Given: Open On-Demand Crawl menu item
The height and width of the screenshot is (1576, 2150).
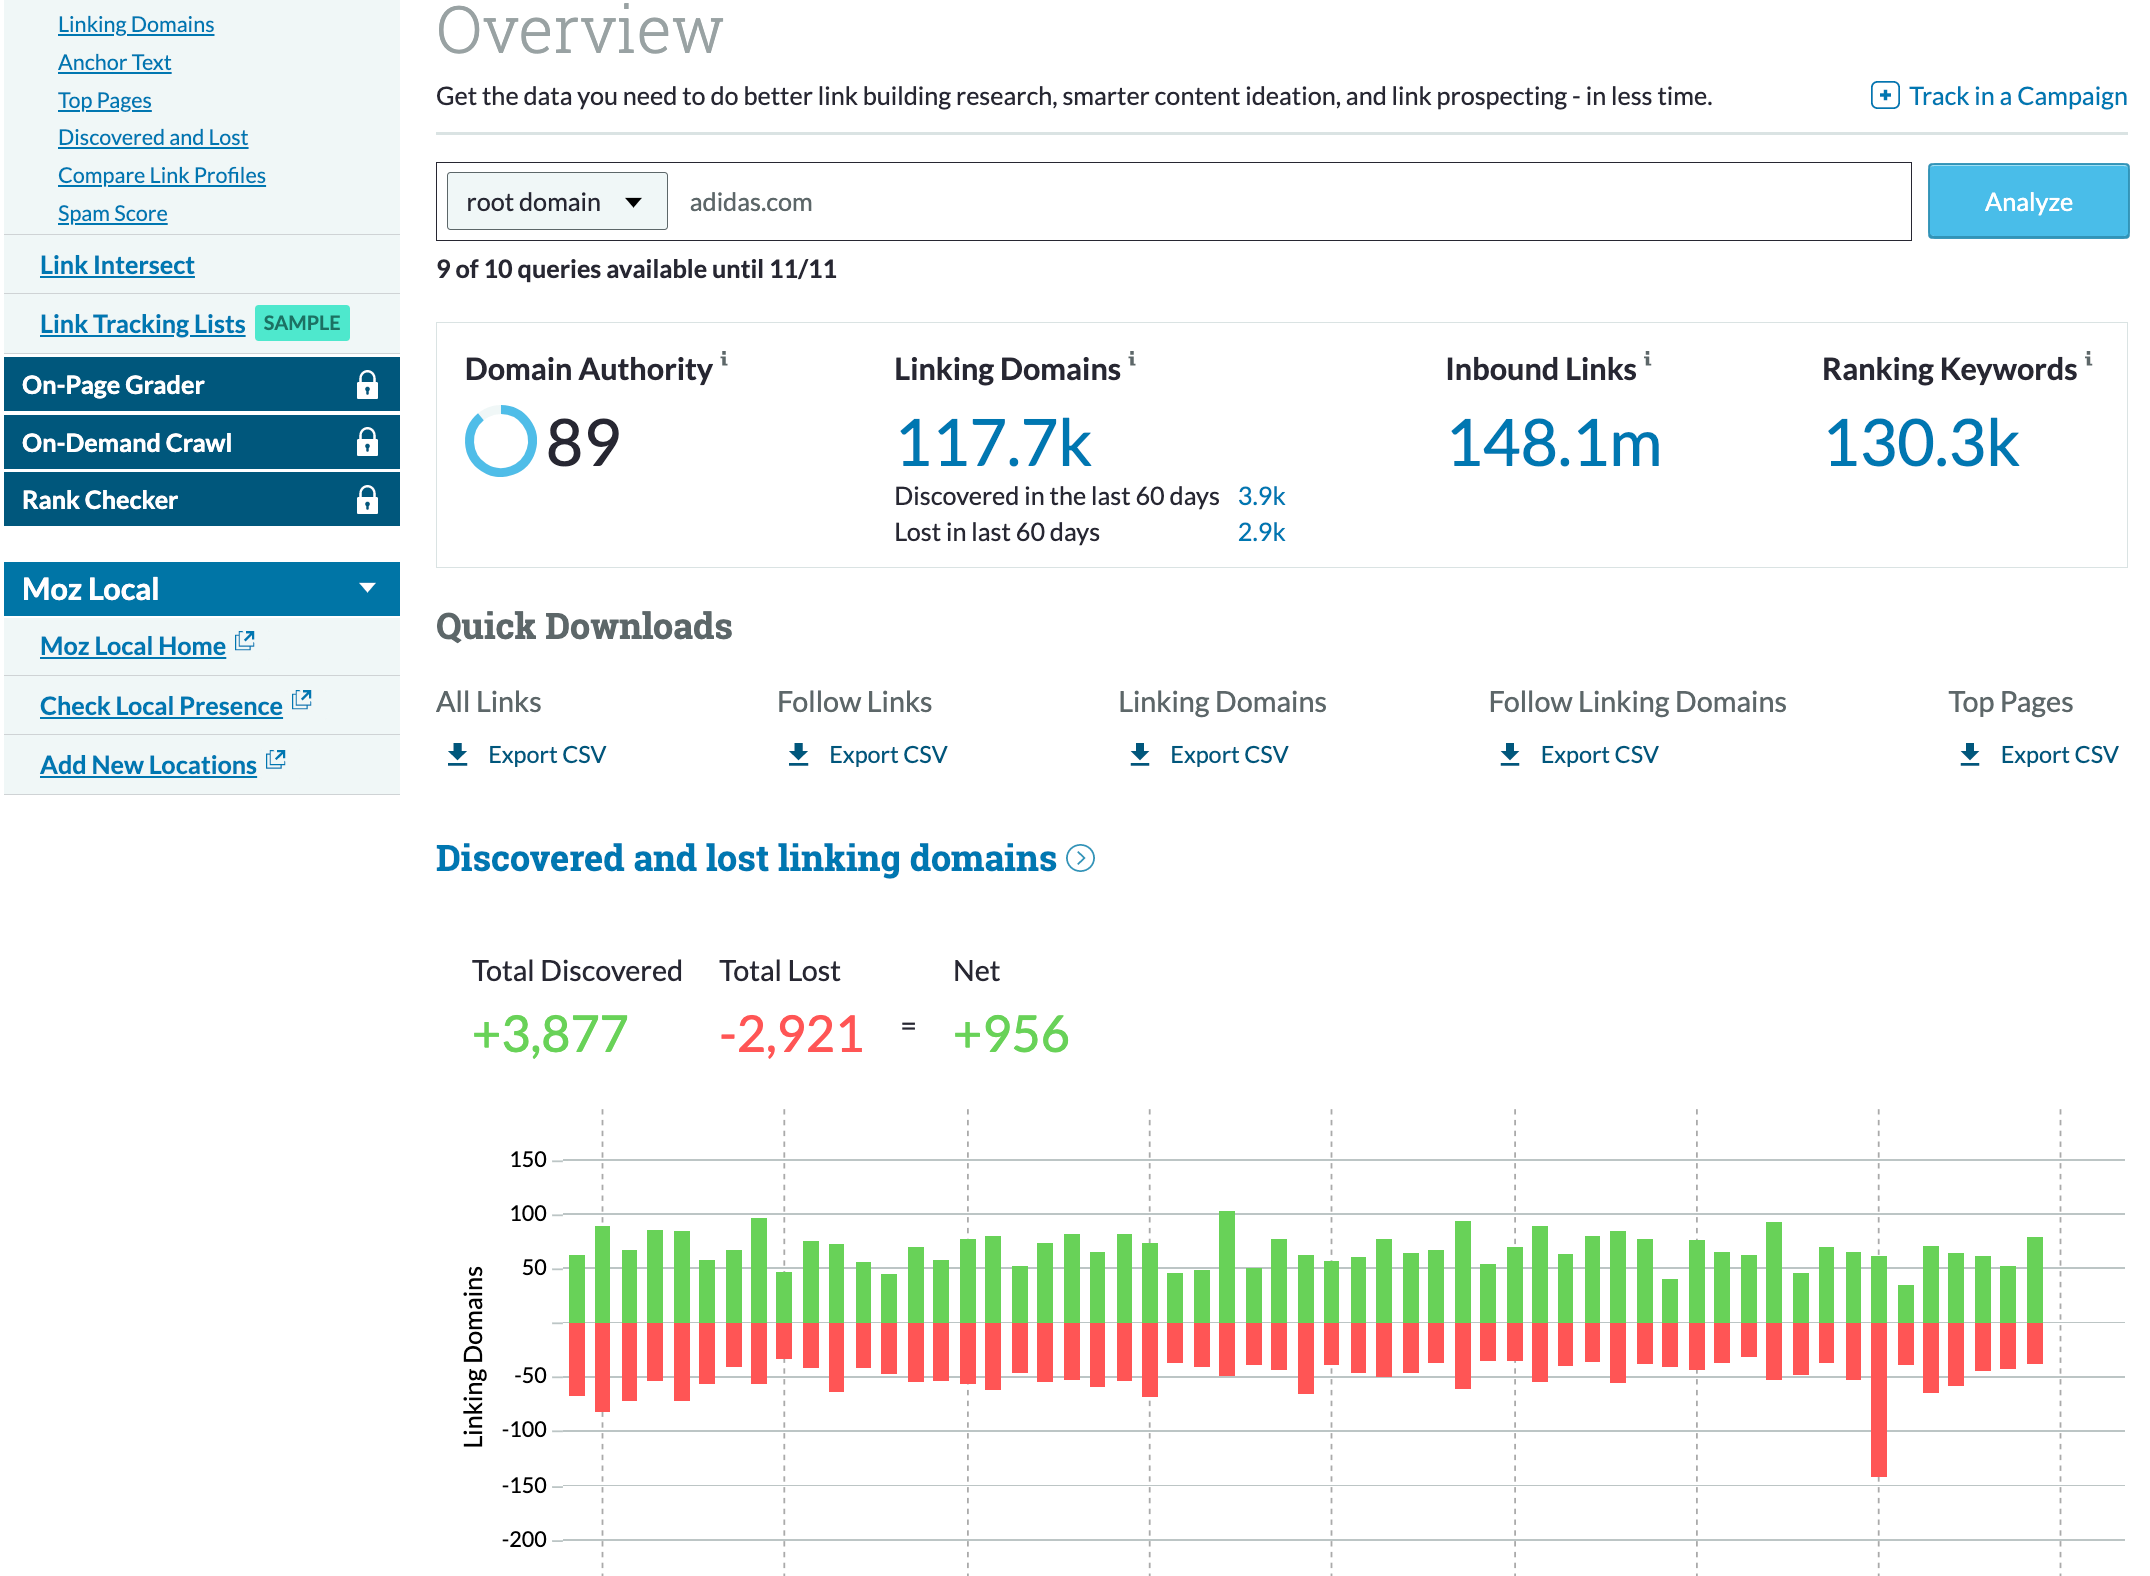Looking at the screenshot, I should point(202,442).
